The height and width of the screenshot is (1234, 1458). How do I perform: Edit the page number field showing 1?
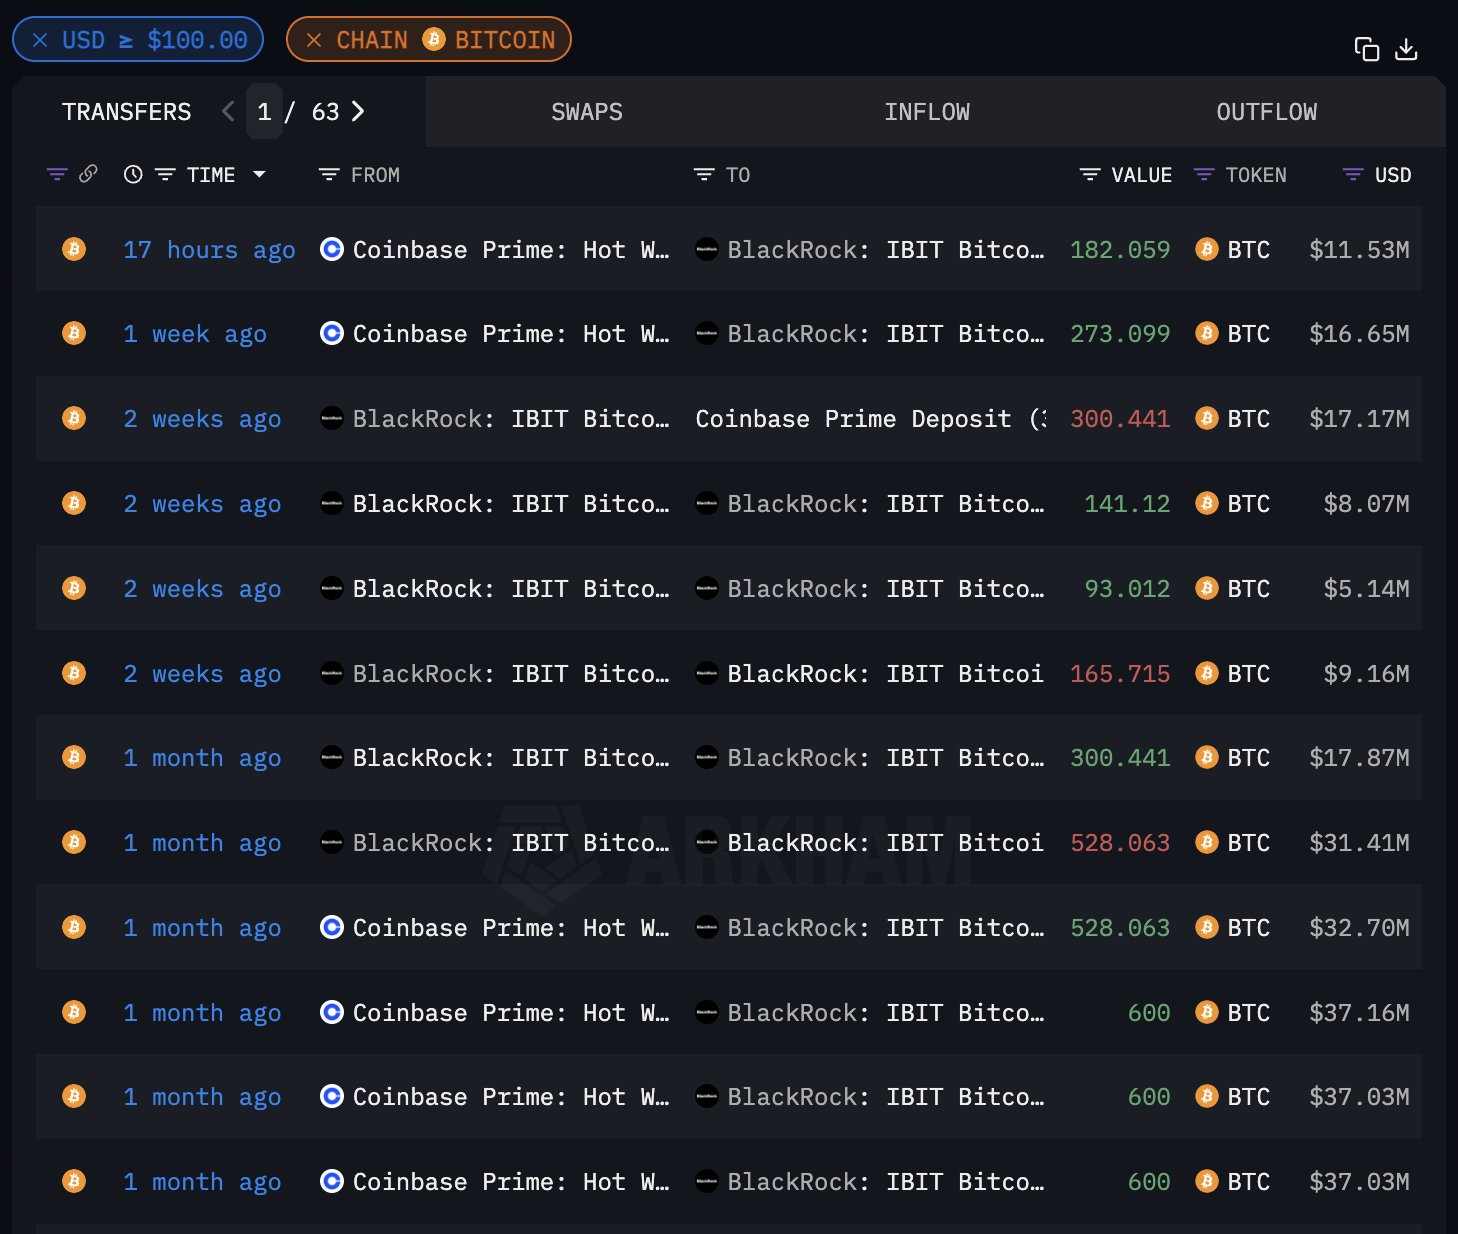(x=264, y=111)
